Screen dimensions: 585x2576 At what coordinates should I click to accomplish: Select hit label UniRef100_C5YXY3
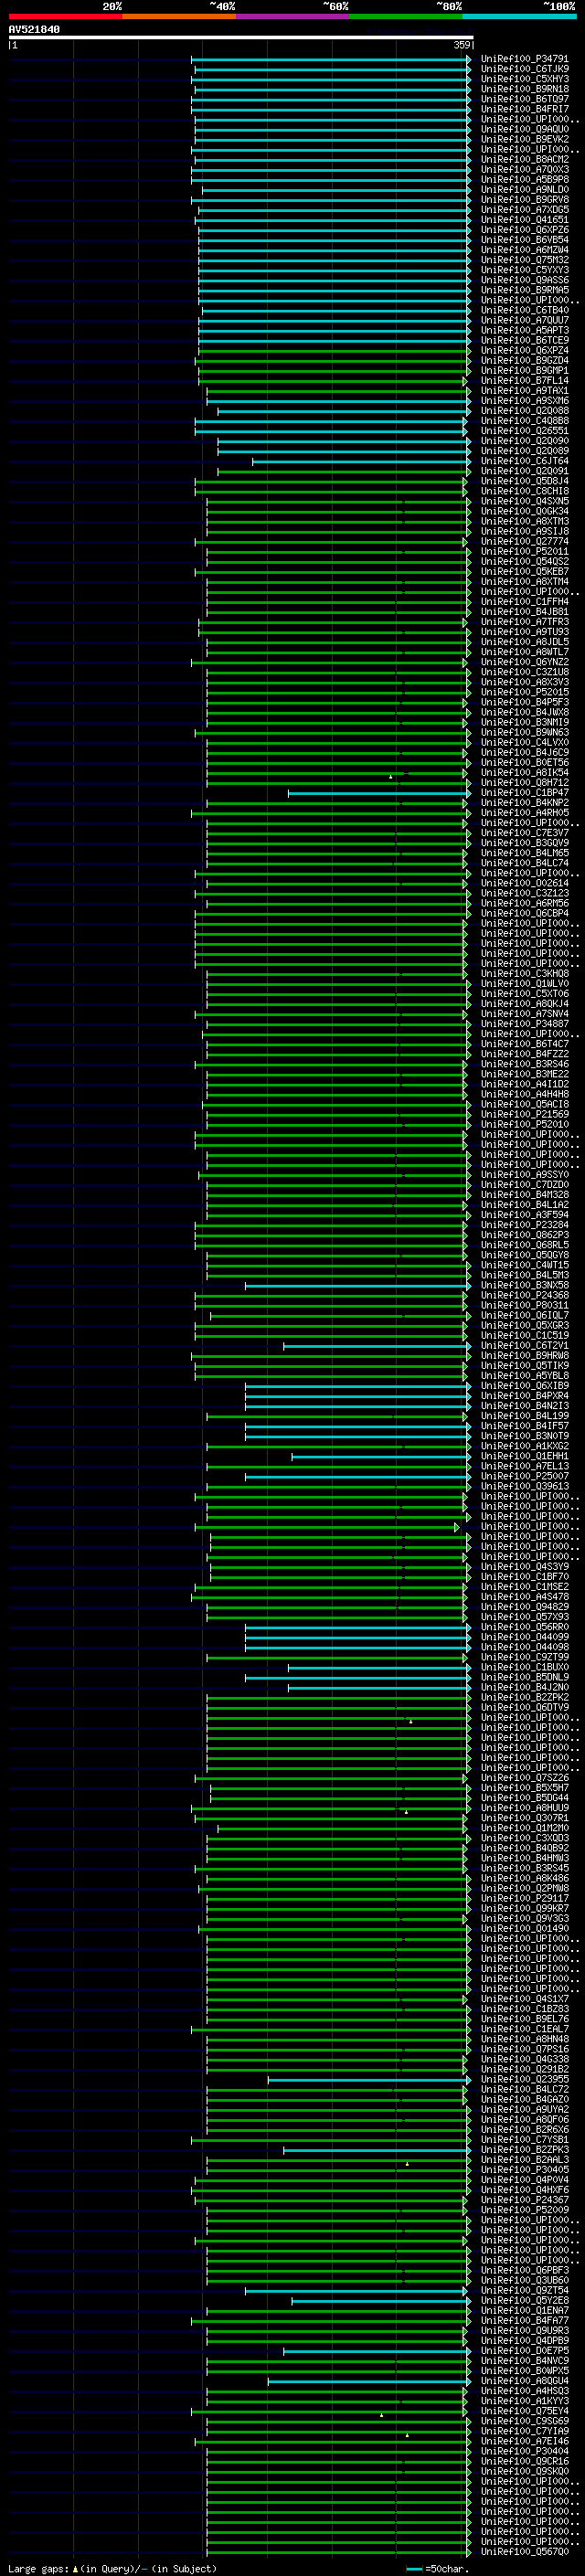(x=524, y=270)
